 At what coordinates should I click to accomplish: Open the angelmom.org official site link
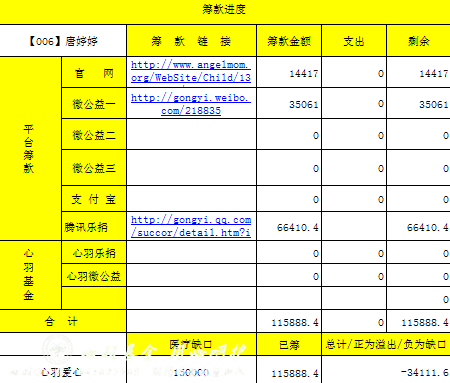click(191, 71)
